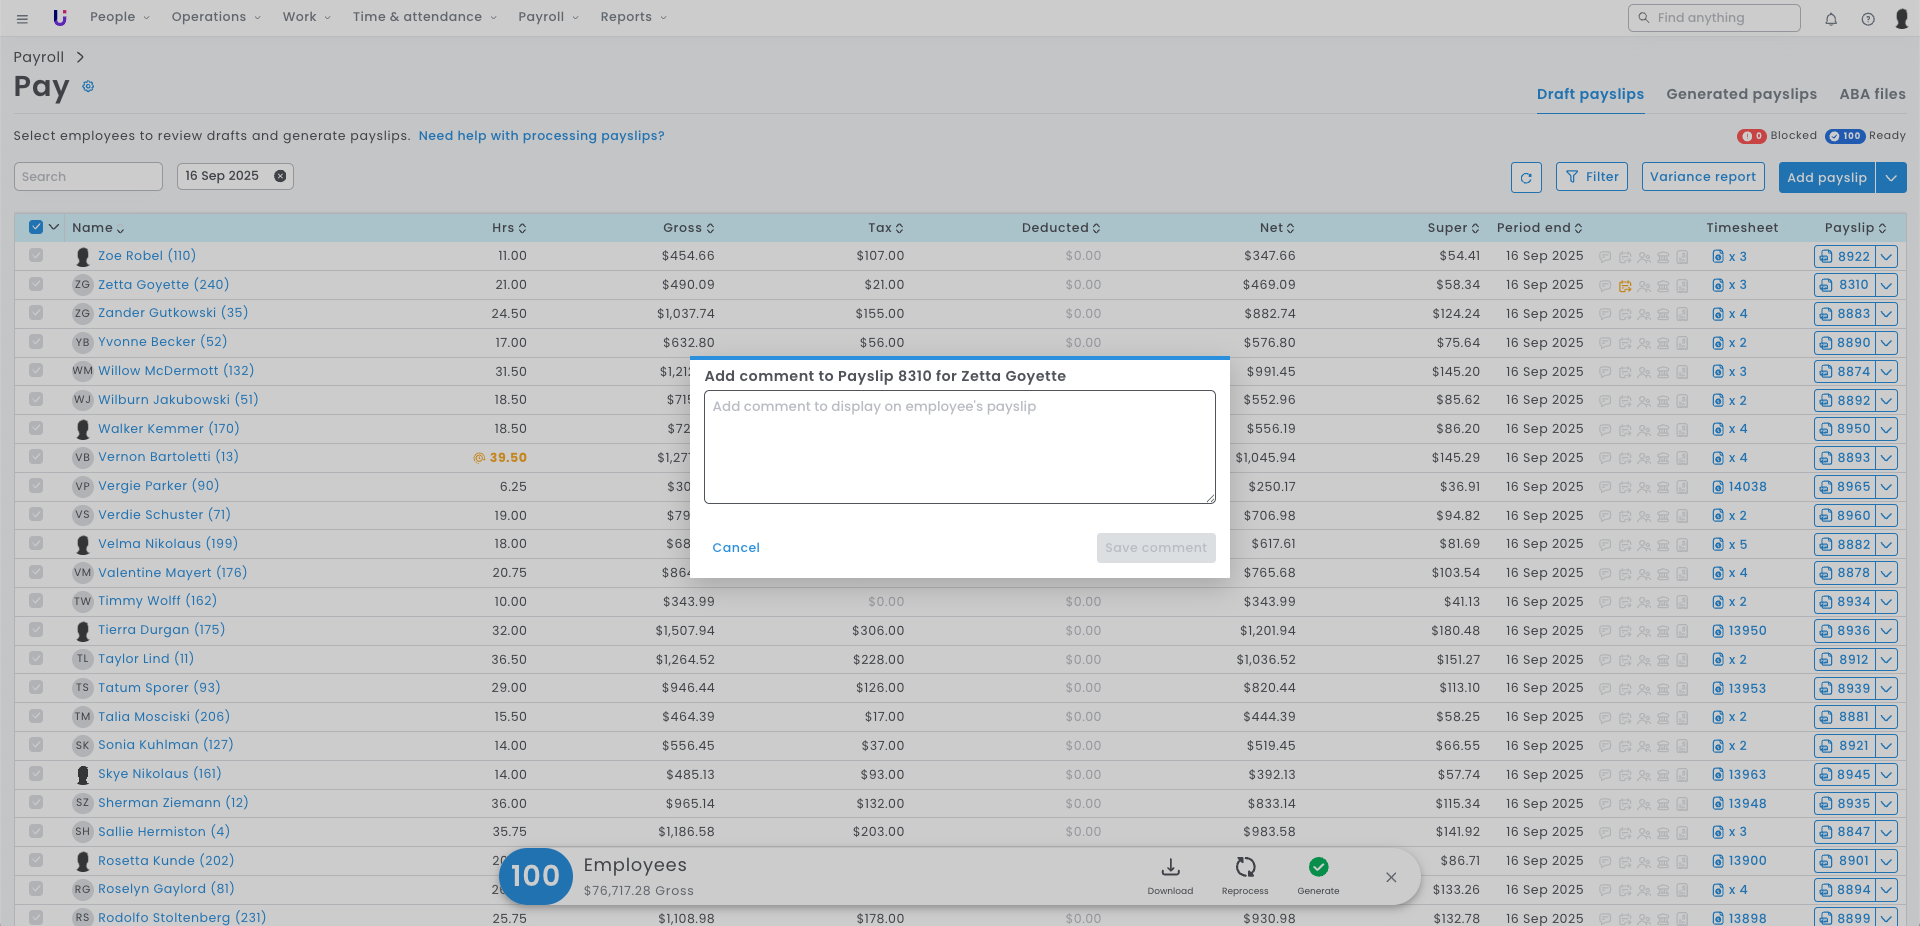Open the Variance report
1920x926 pixels.
tap(1702, 177)
